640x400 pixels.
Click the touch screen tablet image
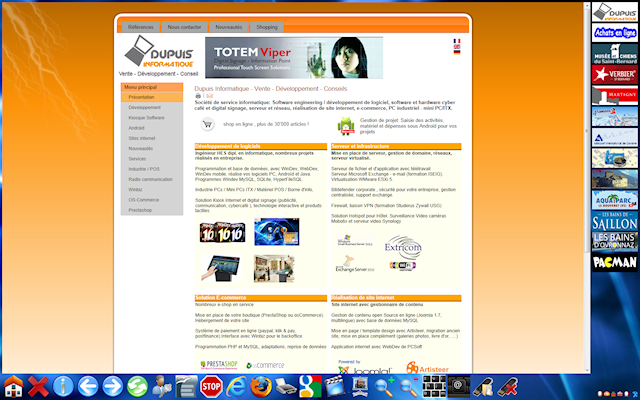221,269
